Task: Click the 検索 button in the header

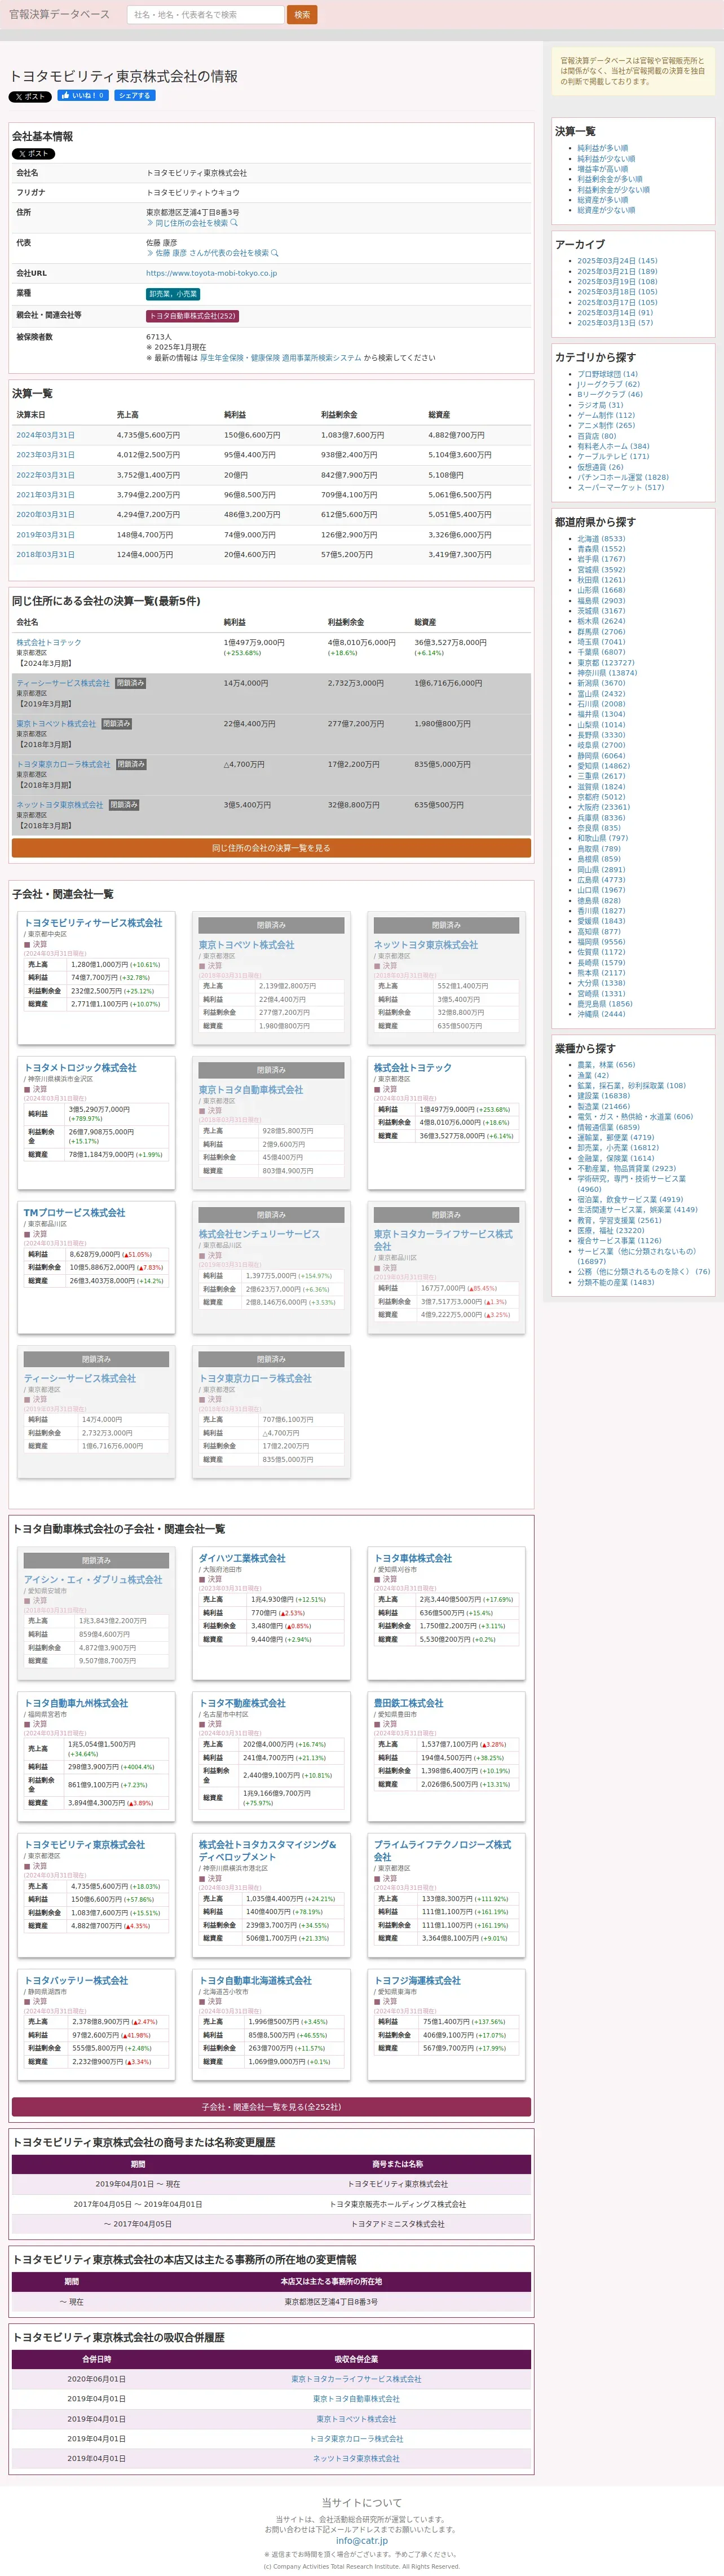Action: tap(302, 15)
